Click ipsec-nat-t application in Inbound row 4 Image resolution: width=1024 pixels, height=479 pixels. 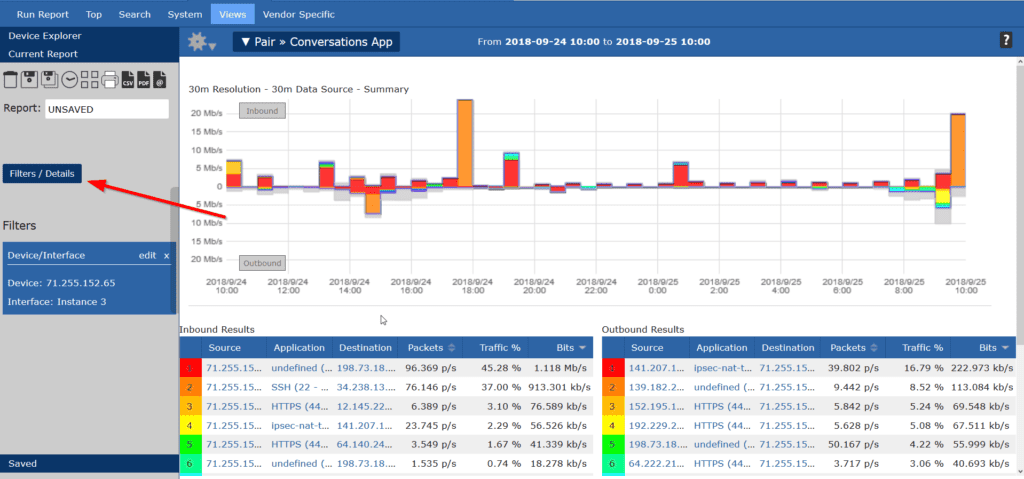(x=301, y=425)
